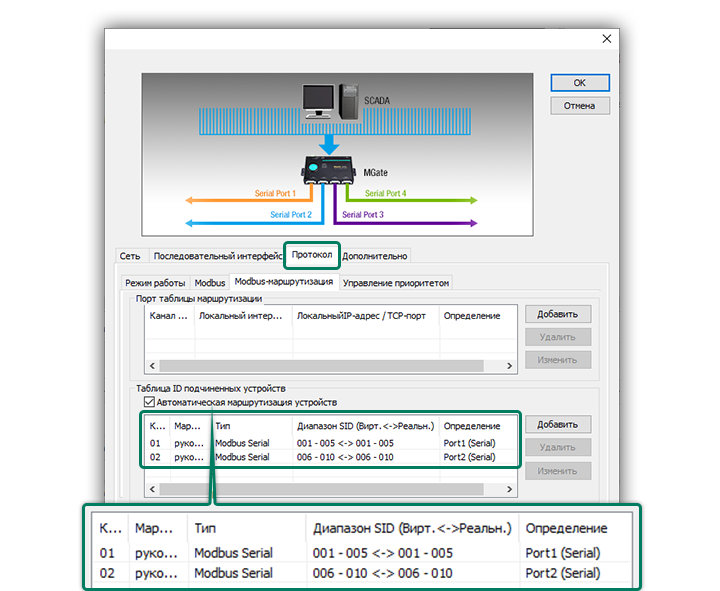Screen dimensions: 720x591
Task: Open the 'Управление приоритетом' sub-tab
Action: [396, 283]
